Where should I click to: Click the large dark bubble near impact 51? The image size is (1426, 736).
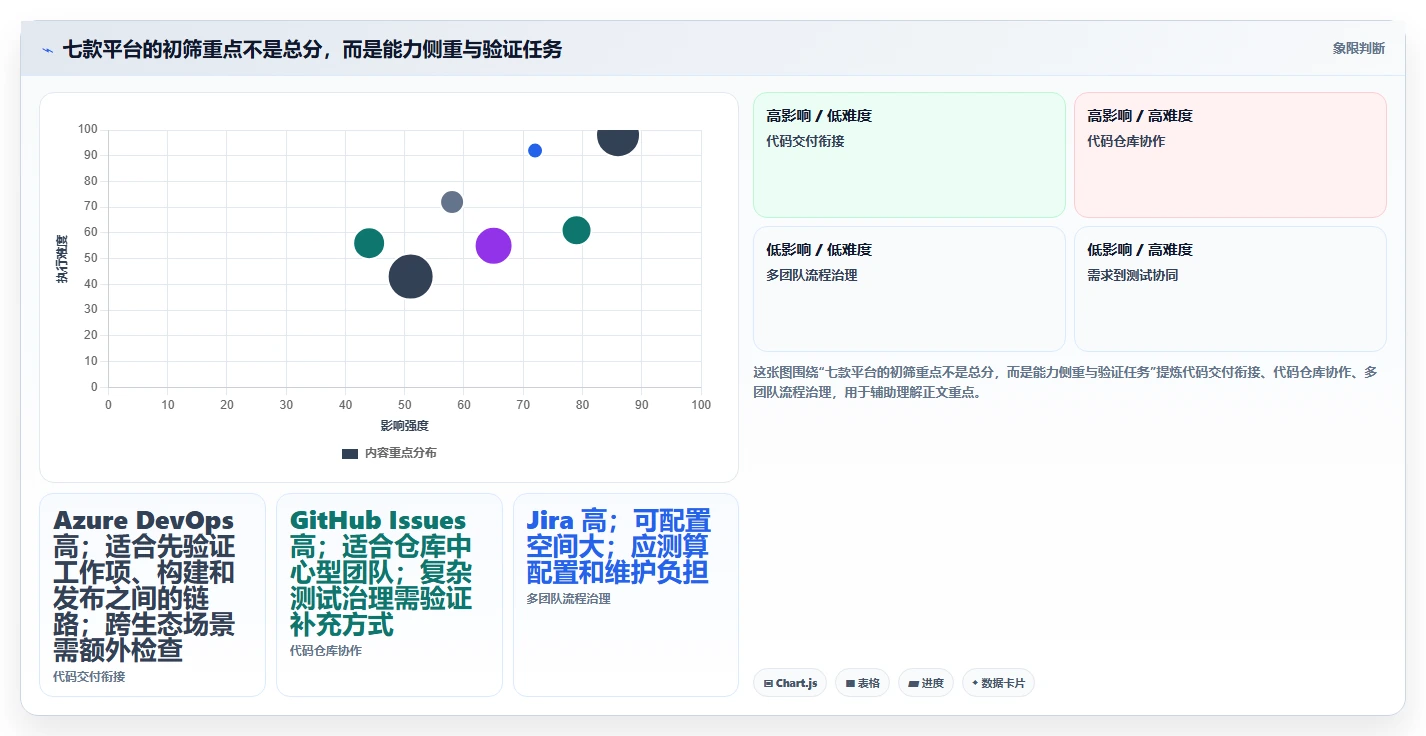pos(410,277)
